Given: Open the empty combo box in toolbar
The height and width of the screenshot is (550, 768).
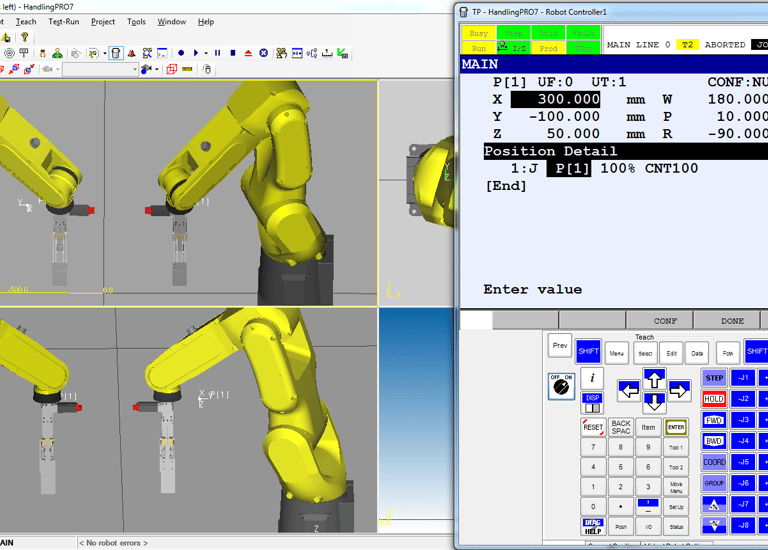Looking at the screenshot, I should [100, 69].
